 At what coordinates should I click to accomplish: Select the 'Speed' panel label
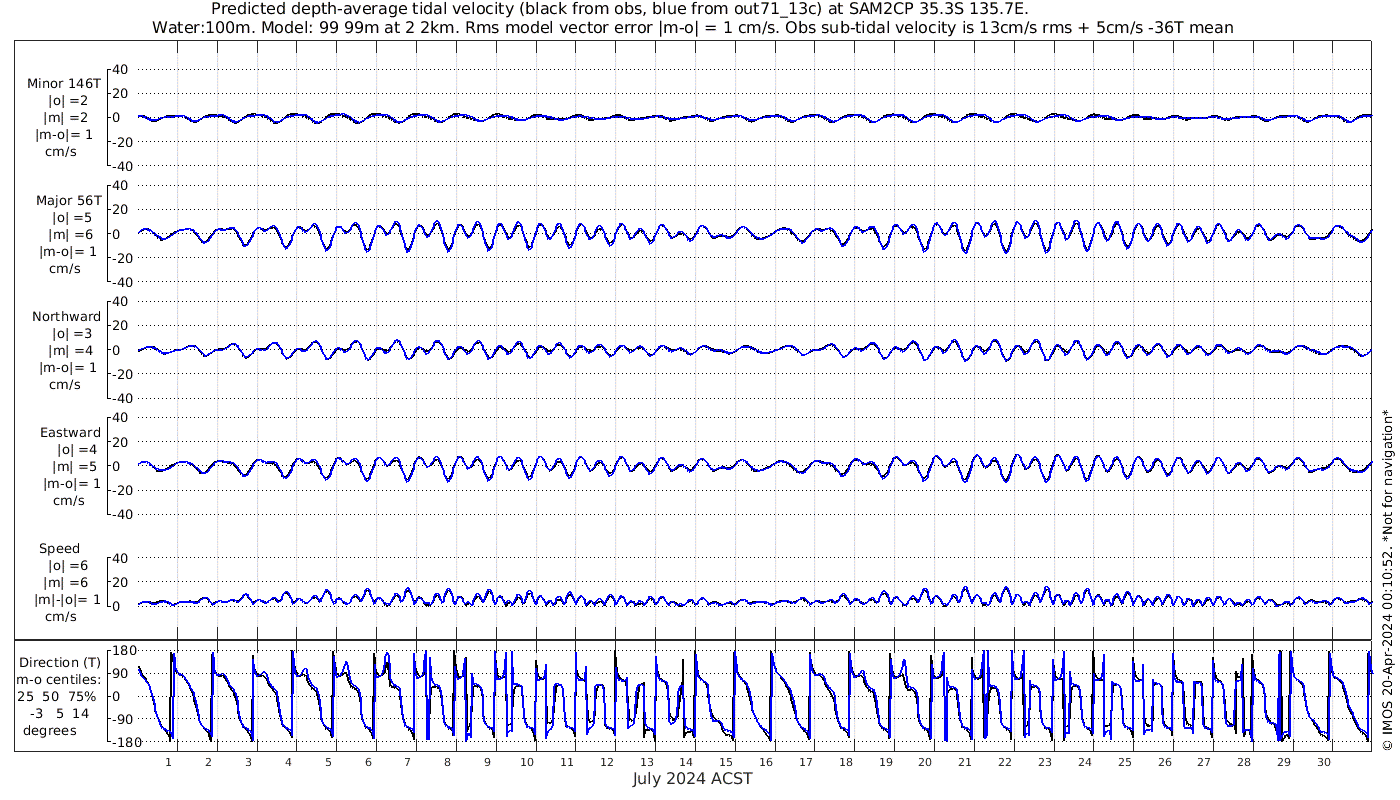pyautogui.click(x=59, y=549)
